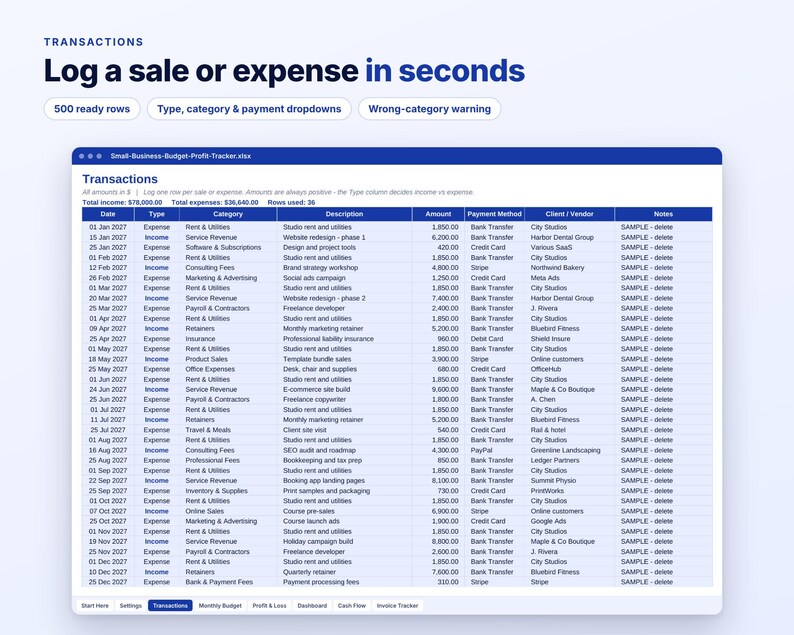Click the Payment Method column header
The width and height of the screenshot is (794, 635).
(494, 214)
